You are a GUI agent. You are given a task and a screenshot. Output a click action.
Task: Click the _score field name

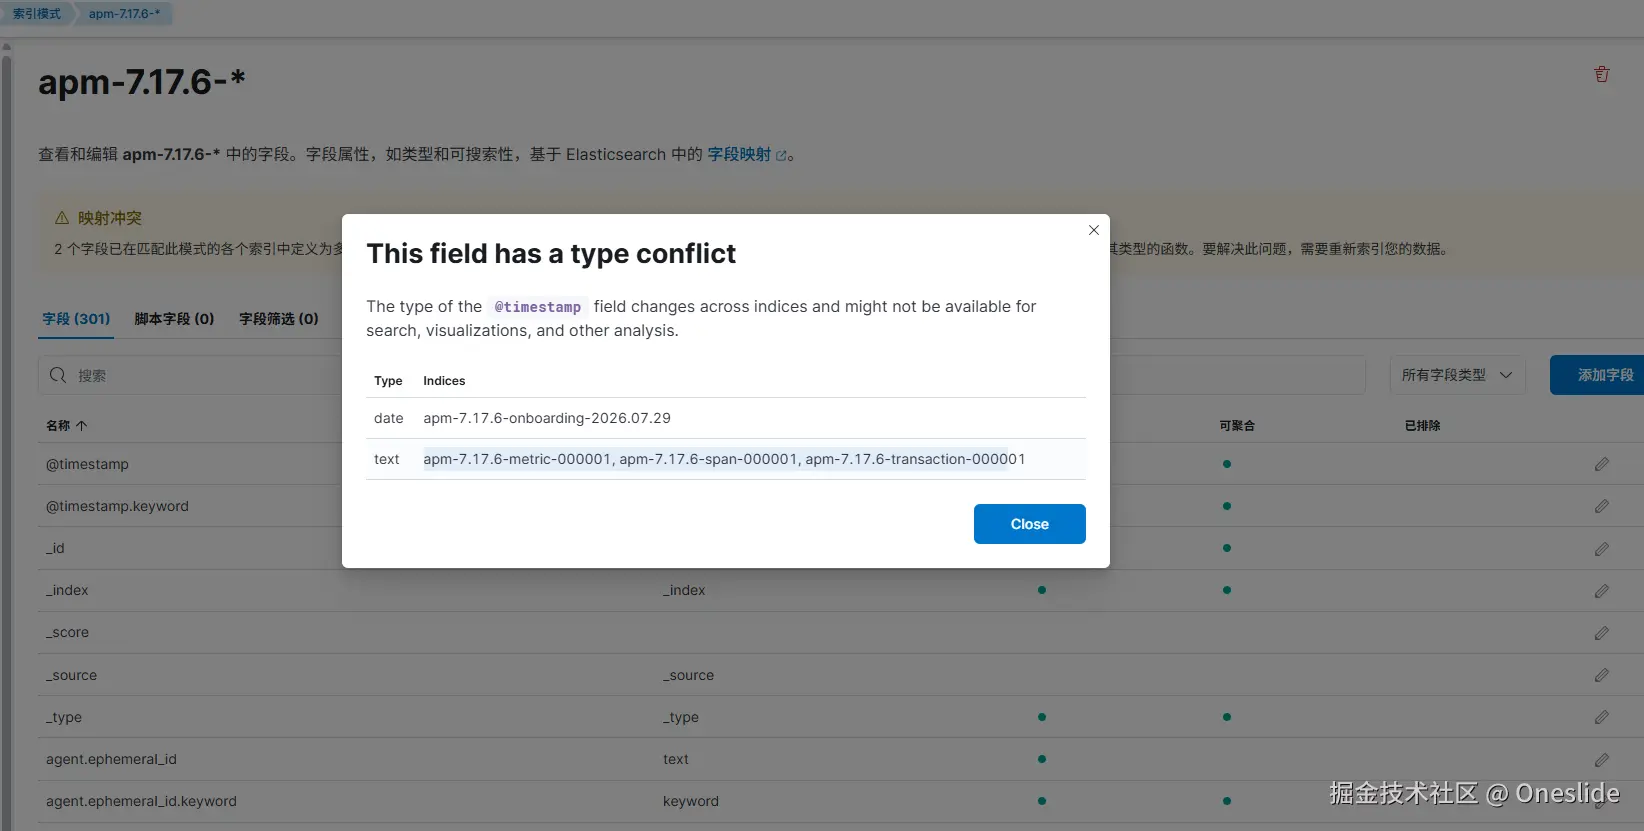click(x=67, y=633)
